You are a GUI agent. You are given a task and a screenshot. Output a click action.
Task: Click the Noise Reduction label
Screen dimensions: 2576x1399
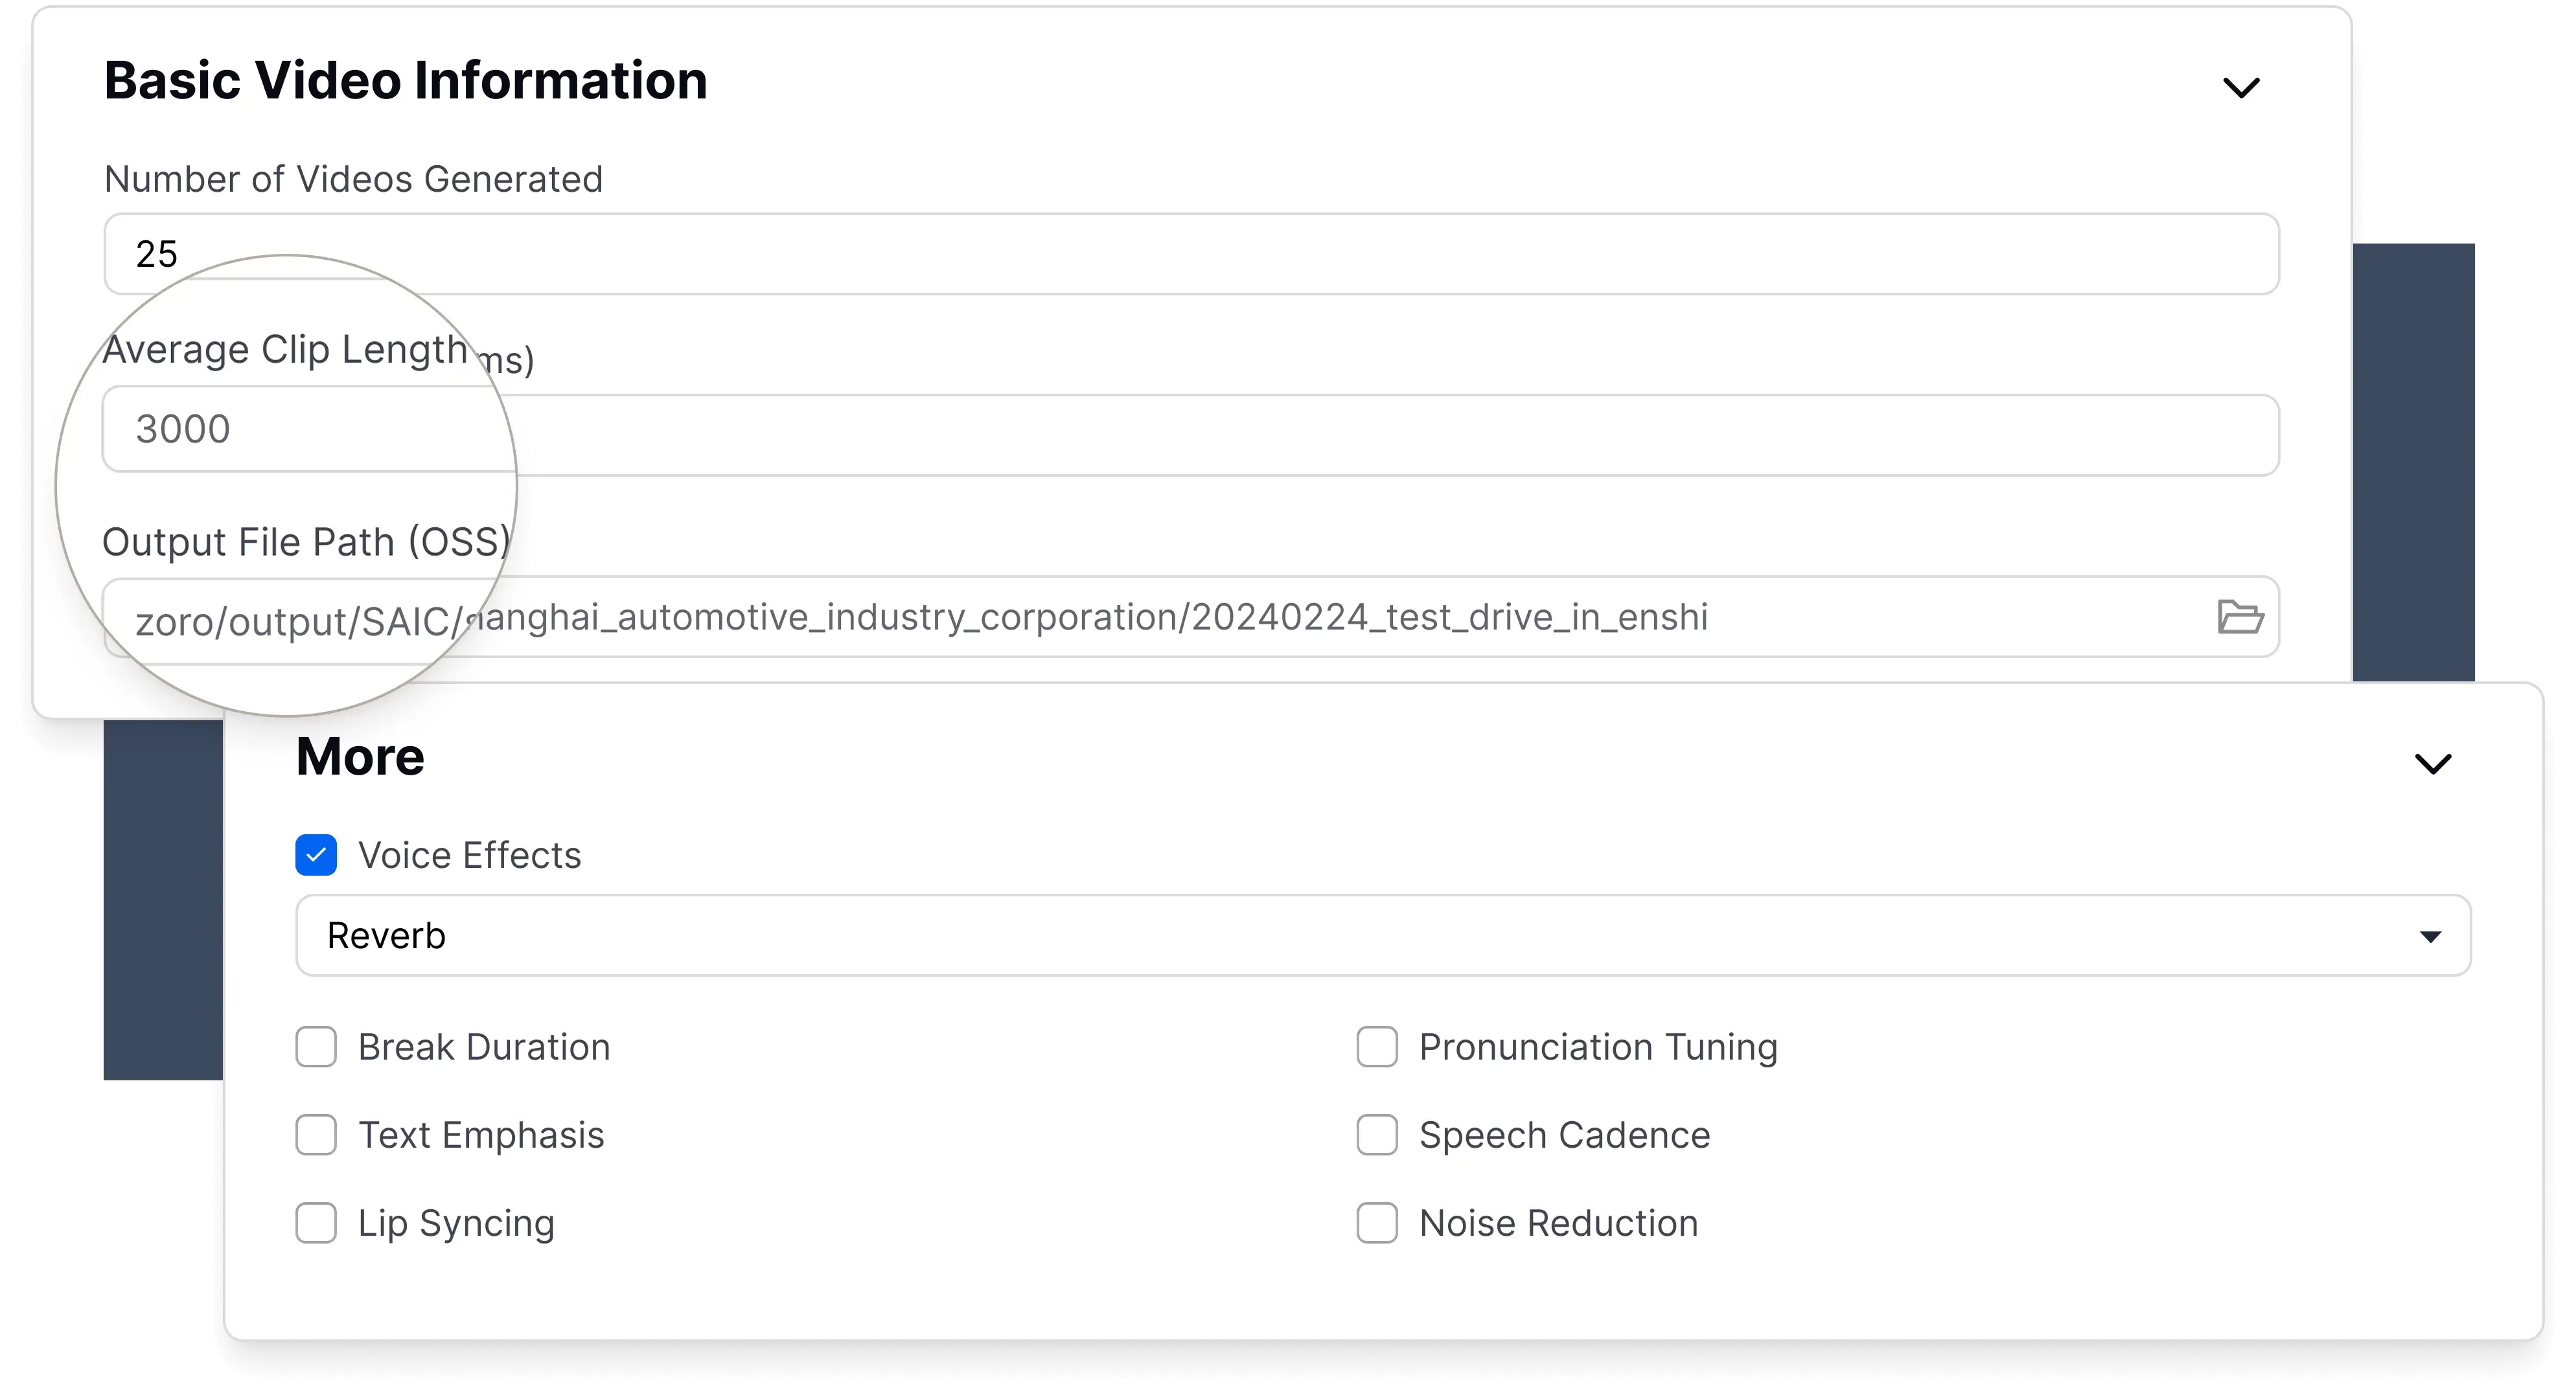(1558, 1224)
